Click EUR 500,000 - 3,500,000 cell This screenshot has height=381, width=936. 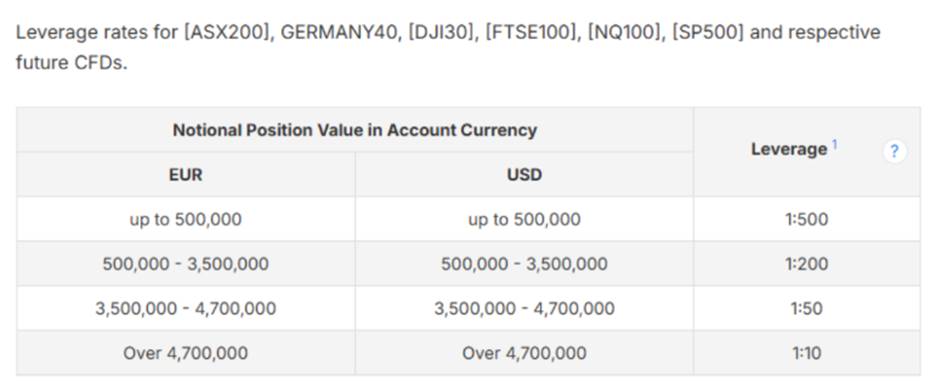pos(186,263)
